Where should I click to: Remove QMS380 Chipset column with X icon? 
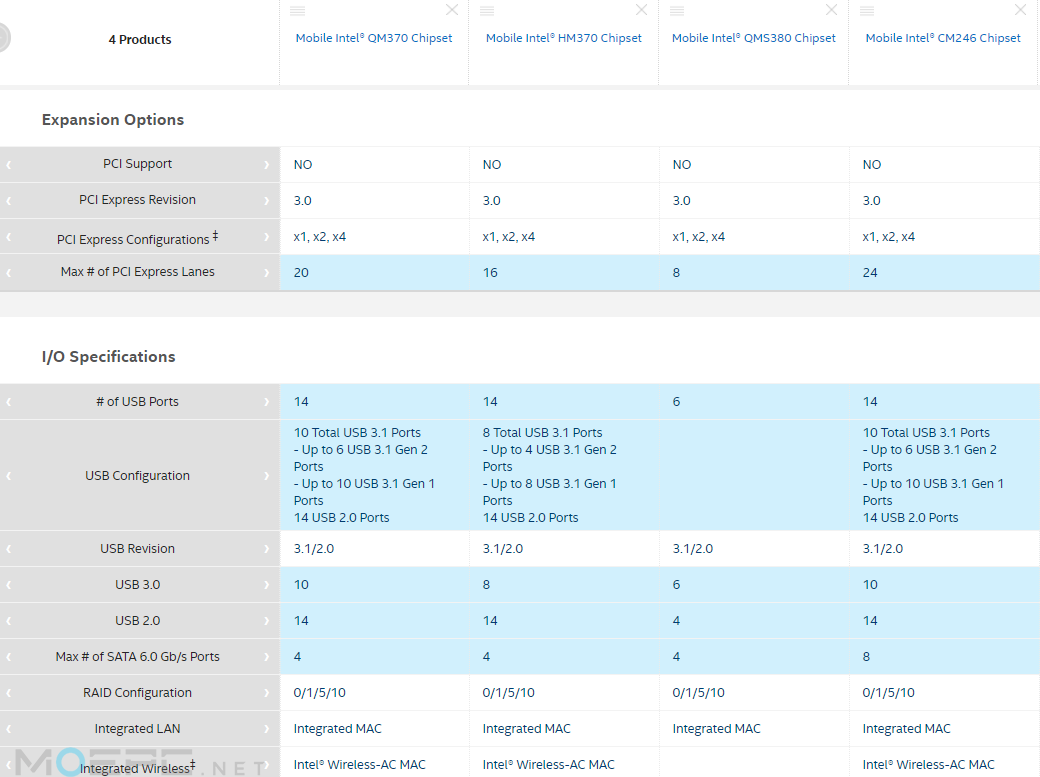[831, 10]
